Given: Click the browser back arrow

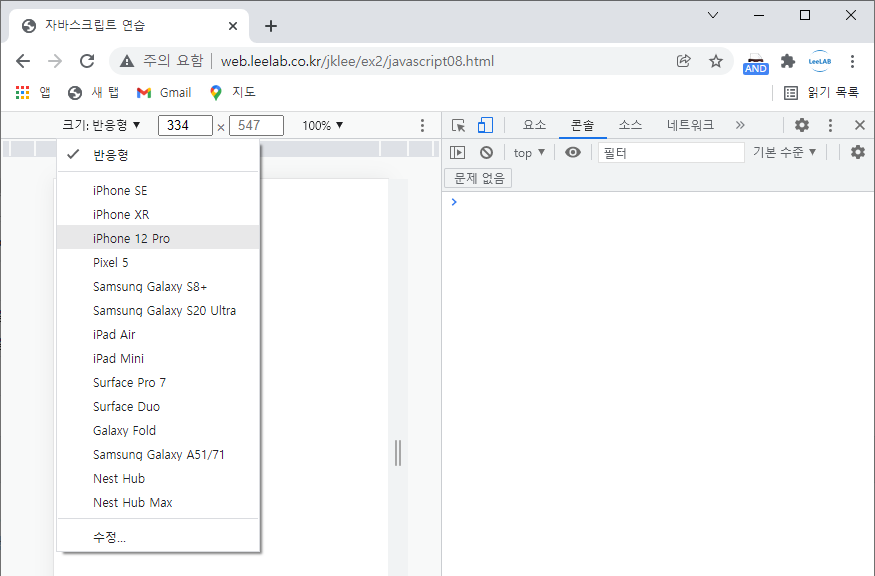Looking at the screenshot, I should pos(23,61).
